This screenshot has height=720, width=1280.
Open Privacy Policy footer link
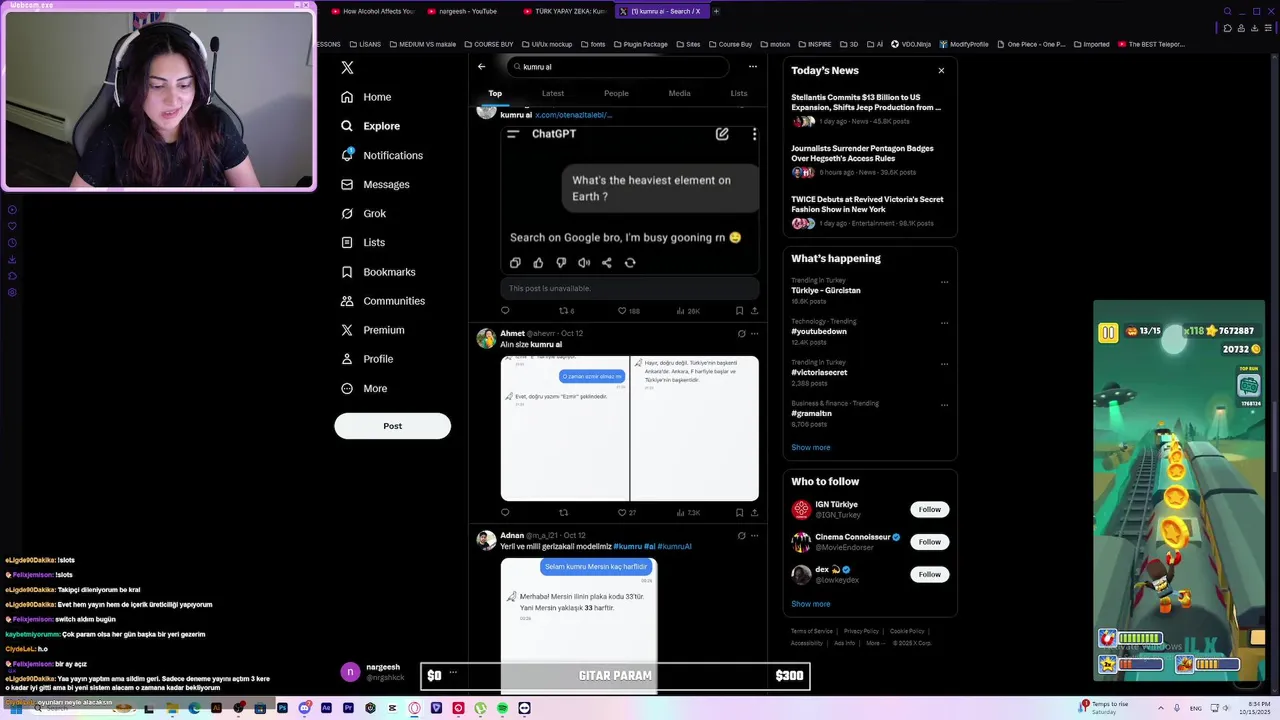pos(860,631)
